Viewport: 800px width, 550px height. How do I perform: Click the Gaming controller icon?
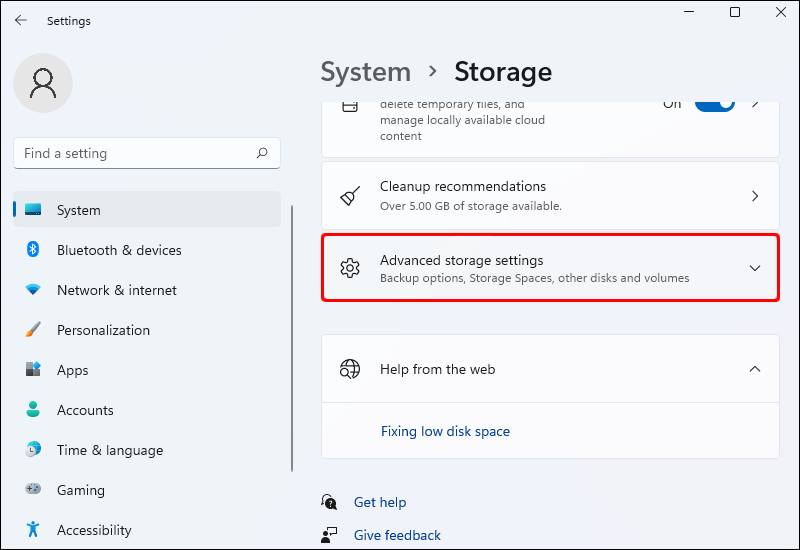tap(33, 490)
